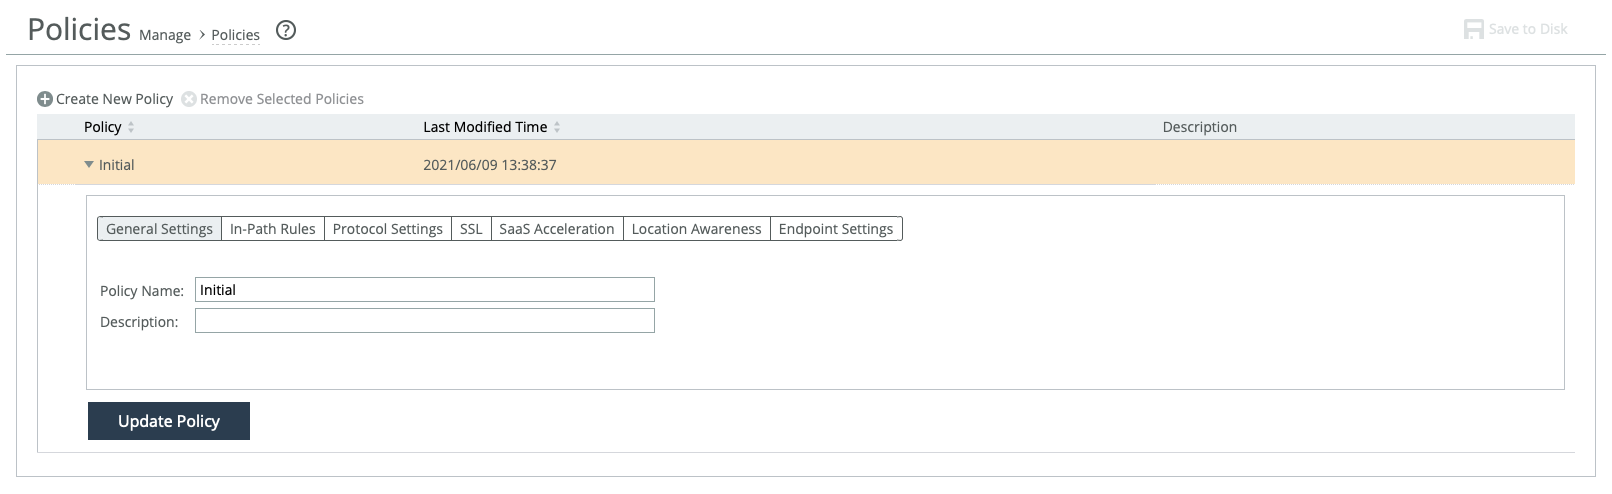Open the Location Awareness tab

[696, 229]
